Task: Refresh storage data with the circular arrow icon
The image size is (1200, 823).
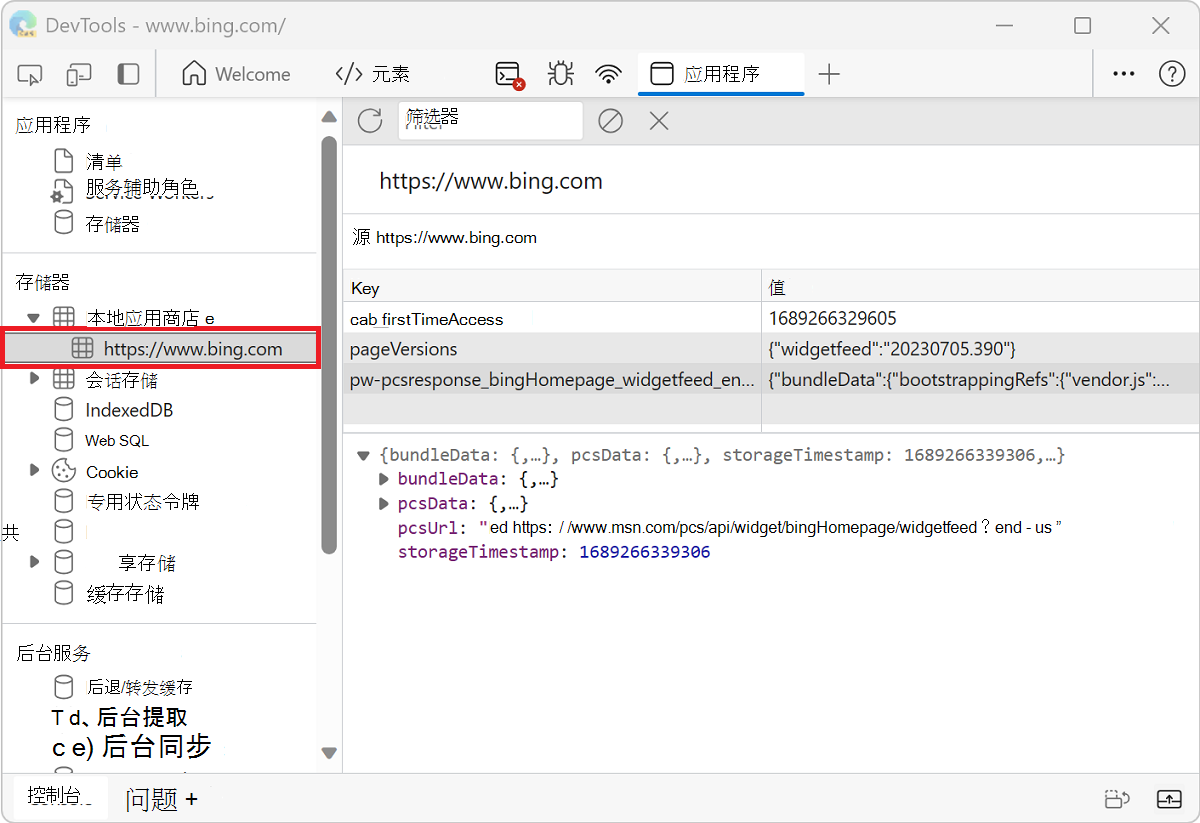Action: pos(369,120)
